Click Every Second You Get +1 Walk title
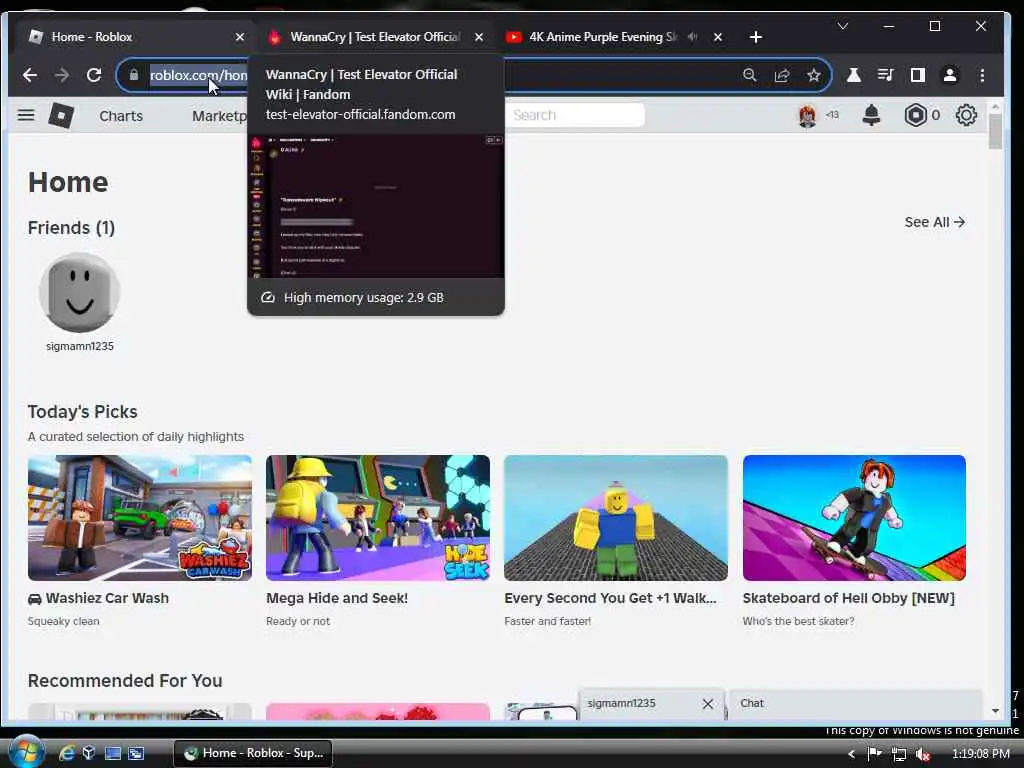The width and height of the screenshot is (1024, 768). (x=610, y=598)
